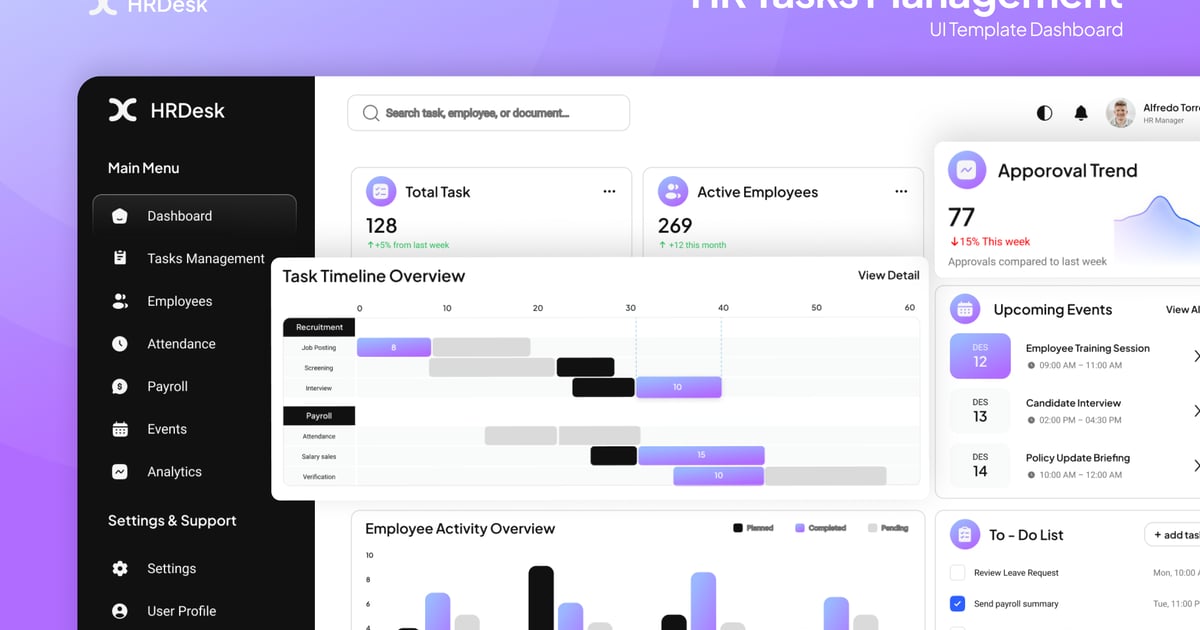Click the Attendance clock icon
Viewport: 1200px width, 630px height.
click(x=120, y=344)
